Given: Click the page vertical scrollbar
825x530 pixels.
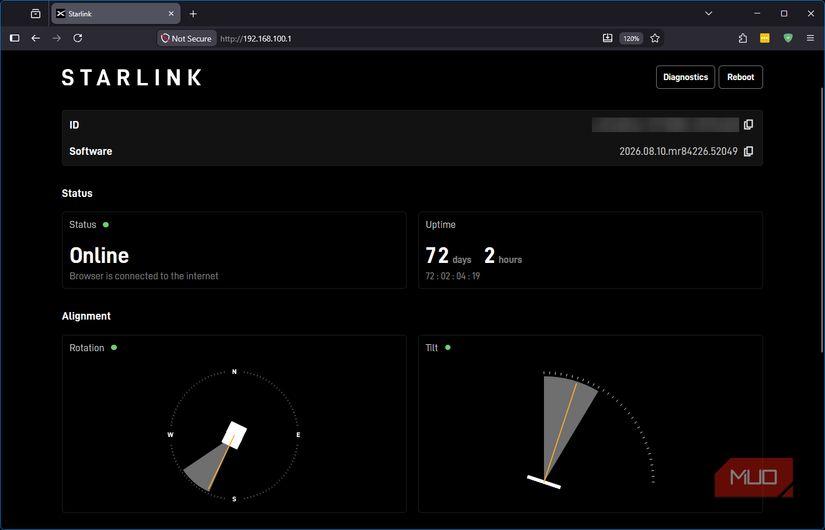Looking at the screenshot, I should pos(822,221).
